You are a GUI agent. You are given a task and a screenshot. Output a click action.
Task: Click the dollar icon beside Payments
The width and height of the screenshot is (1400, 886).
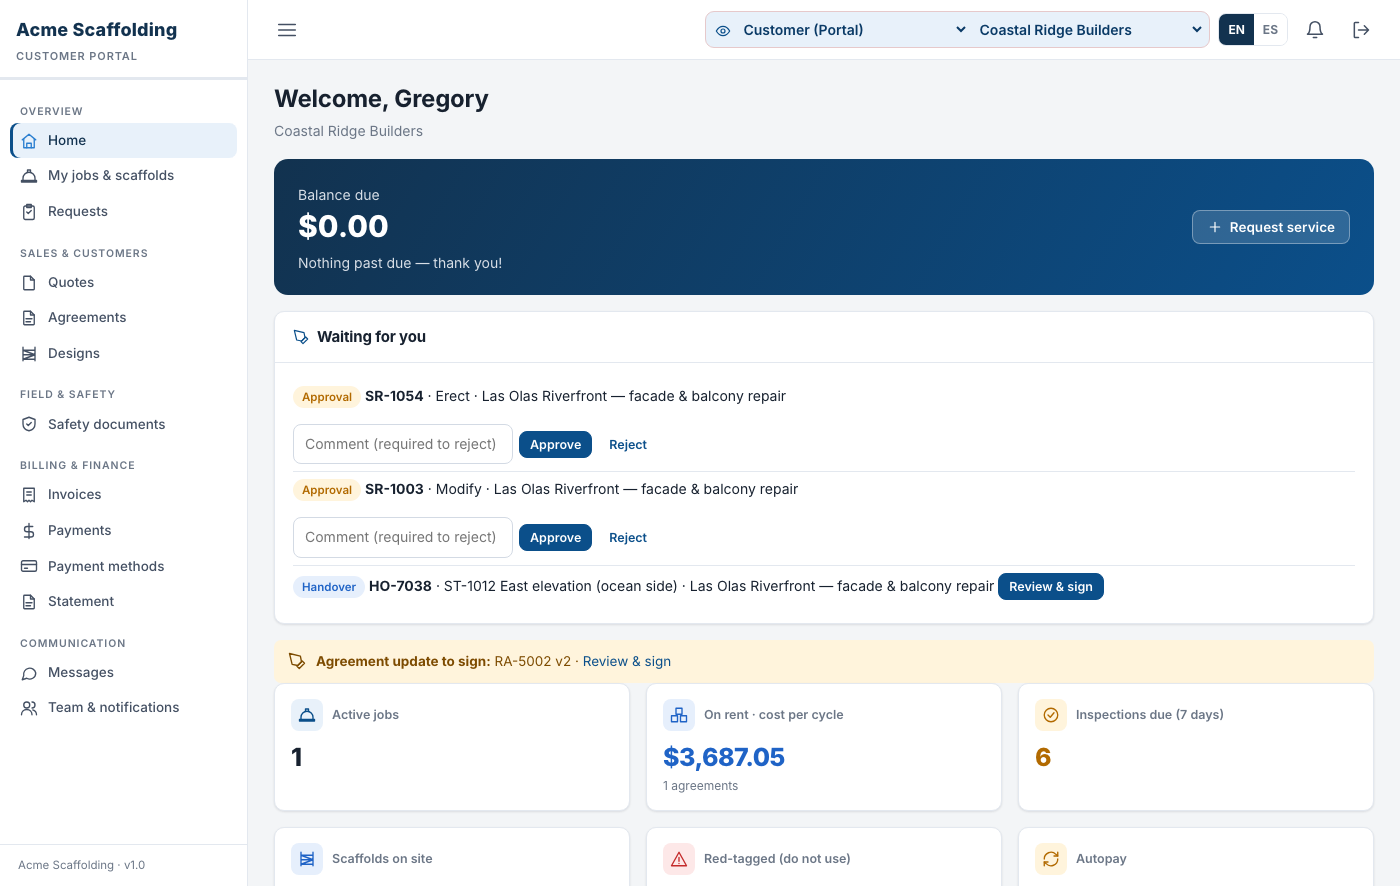[29, 531]
